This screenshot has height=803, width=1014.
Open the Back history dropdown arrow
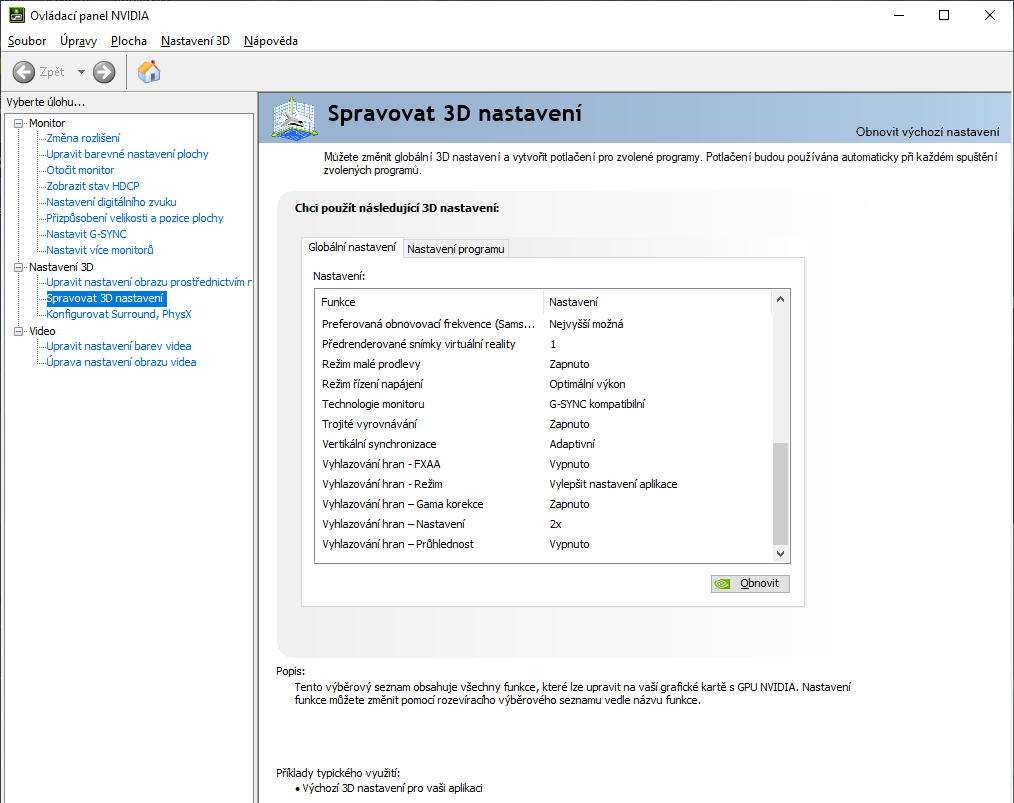81,72
